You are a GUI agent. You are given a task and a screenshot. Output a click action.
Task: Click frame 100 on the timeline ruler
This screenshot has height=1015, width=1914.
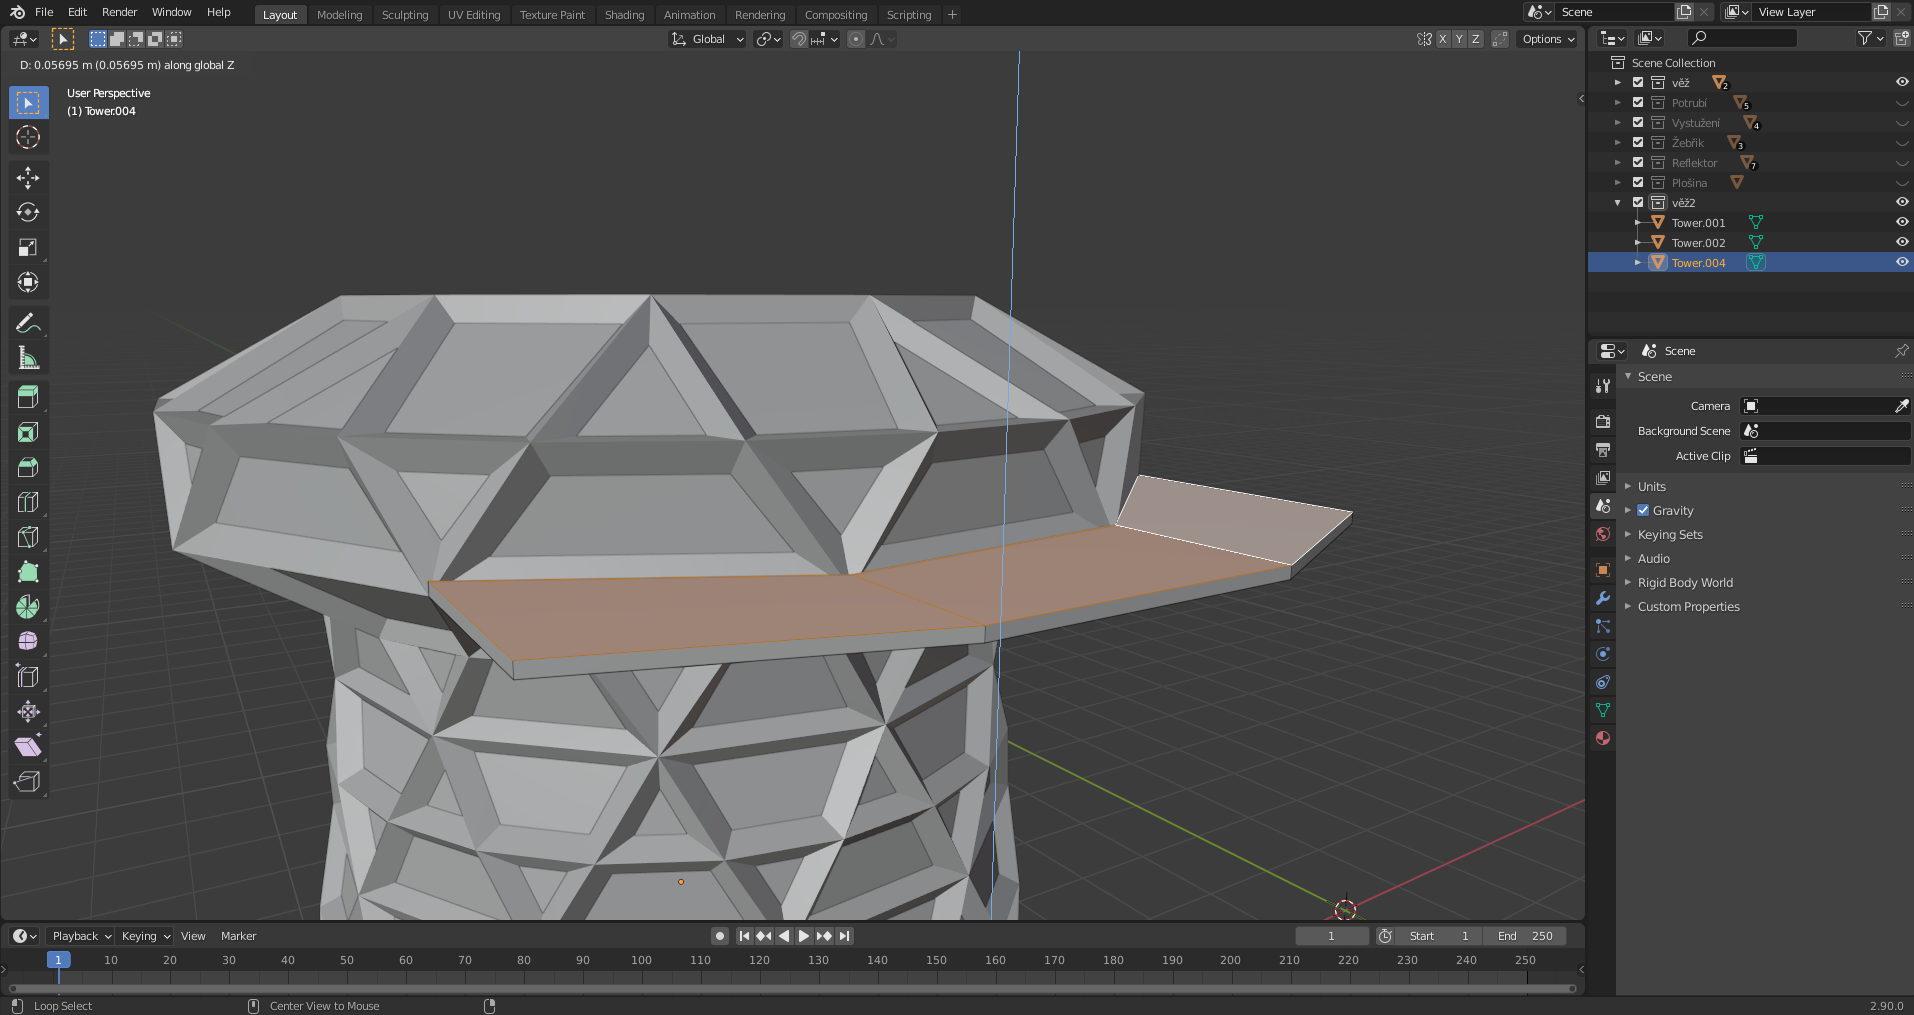[x=641, y=960]
